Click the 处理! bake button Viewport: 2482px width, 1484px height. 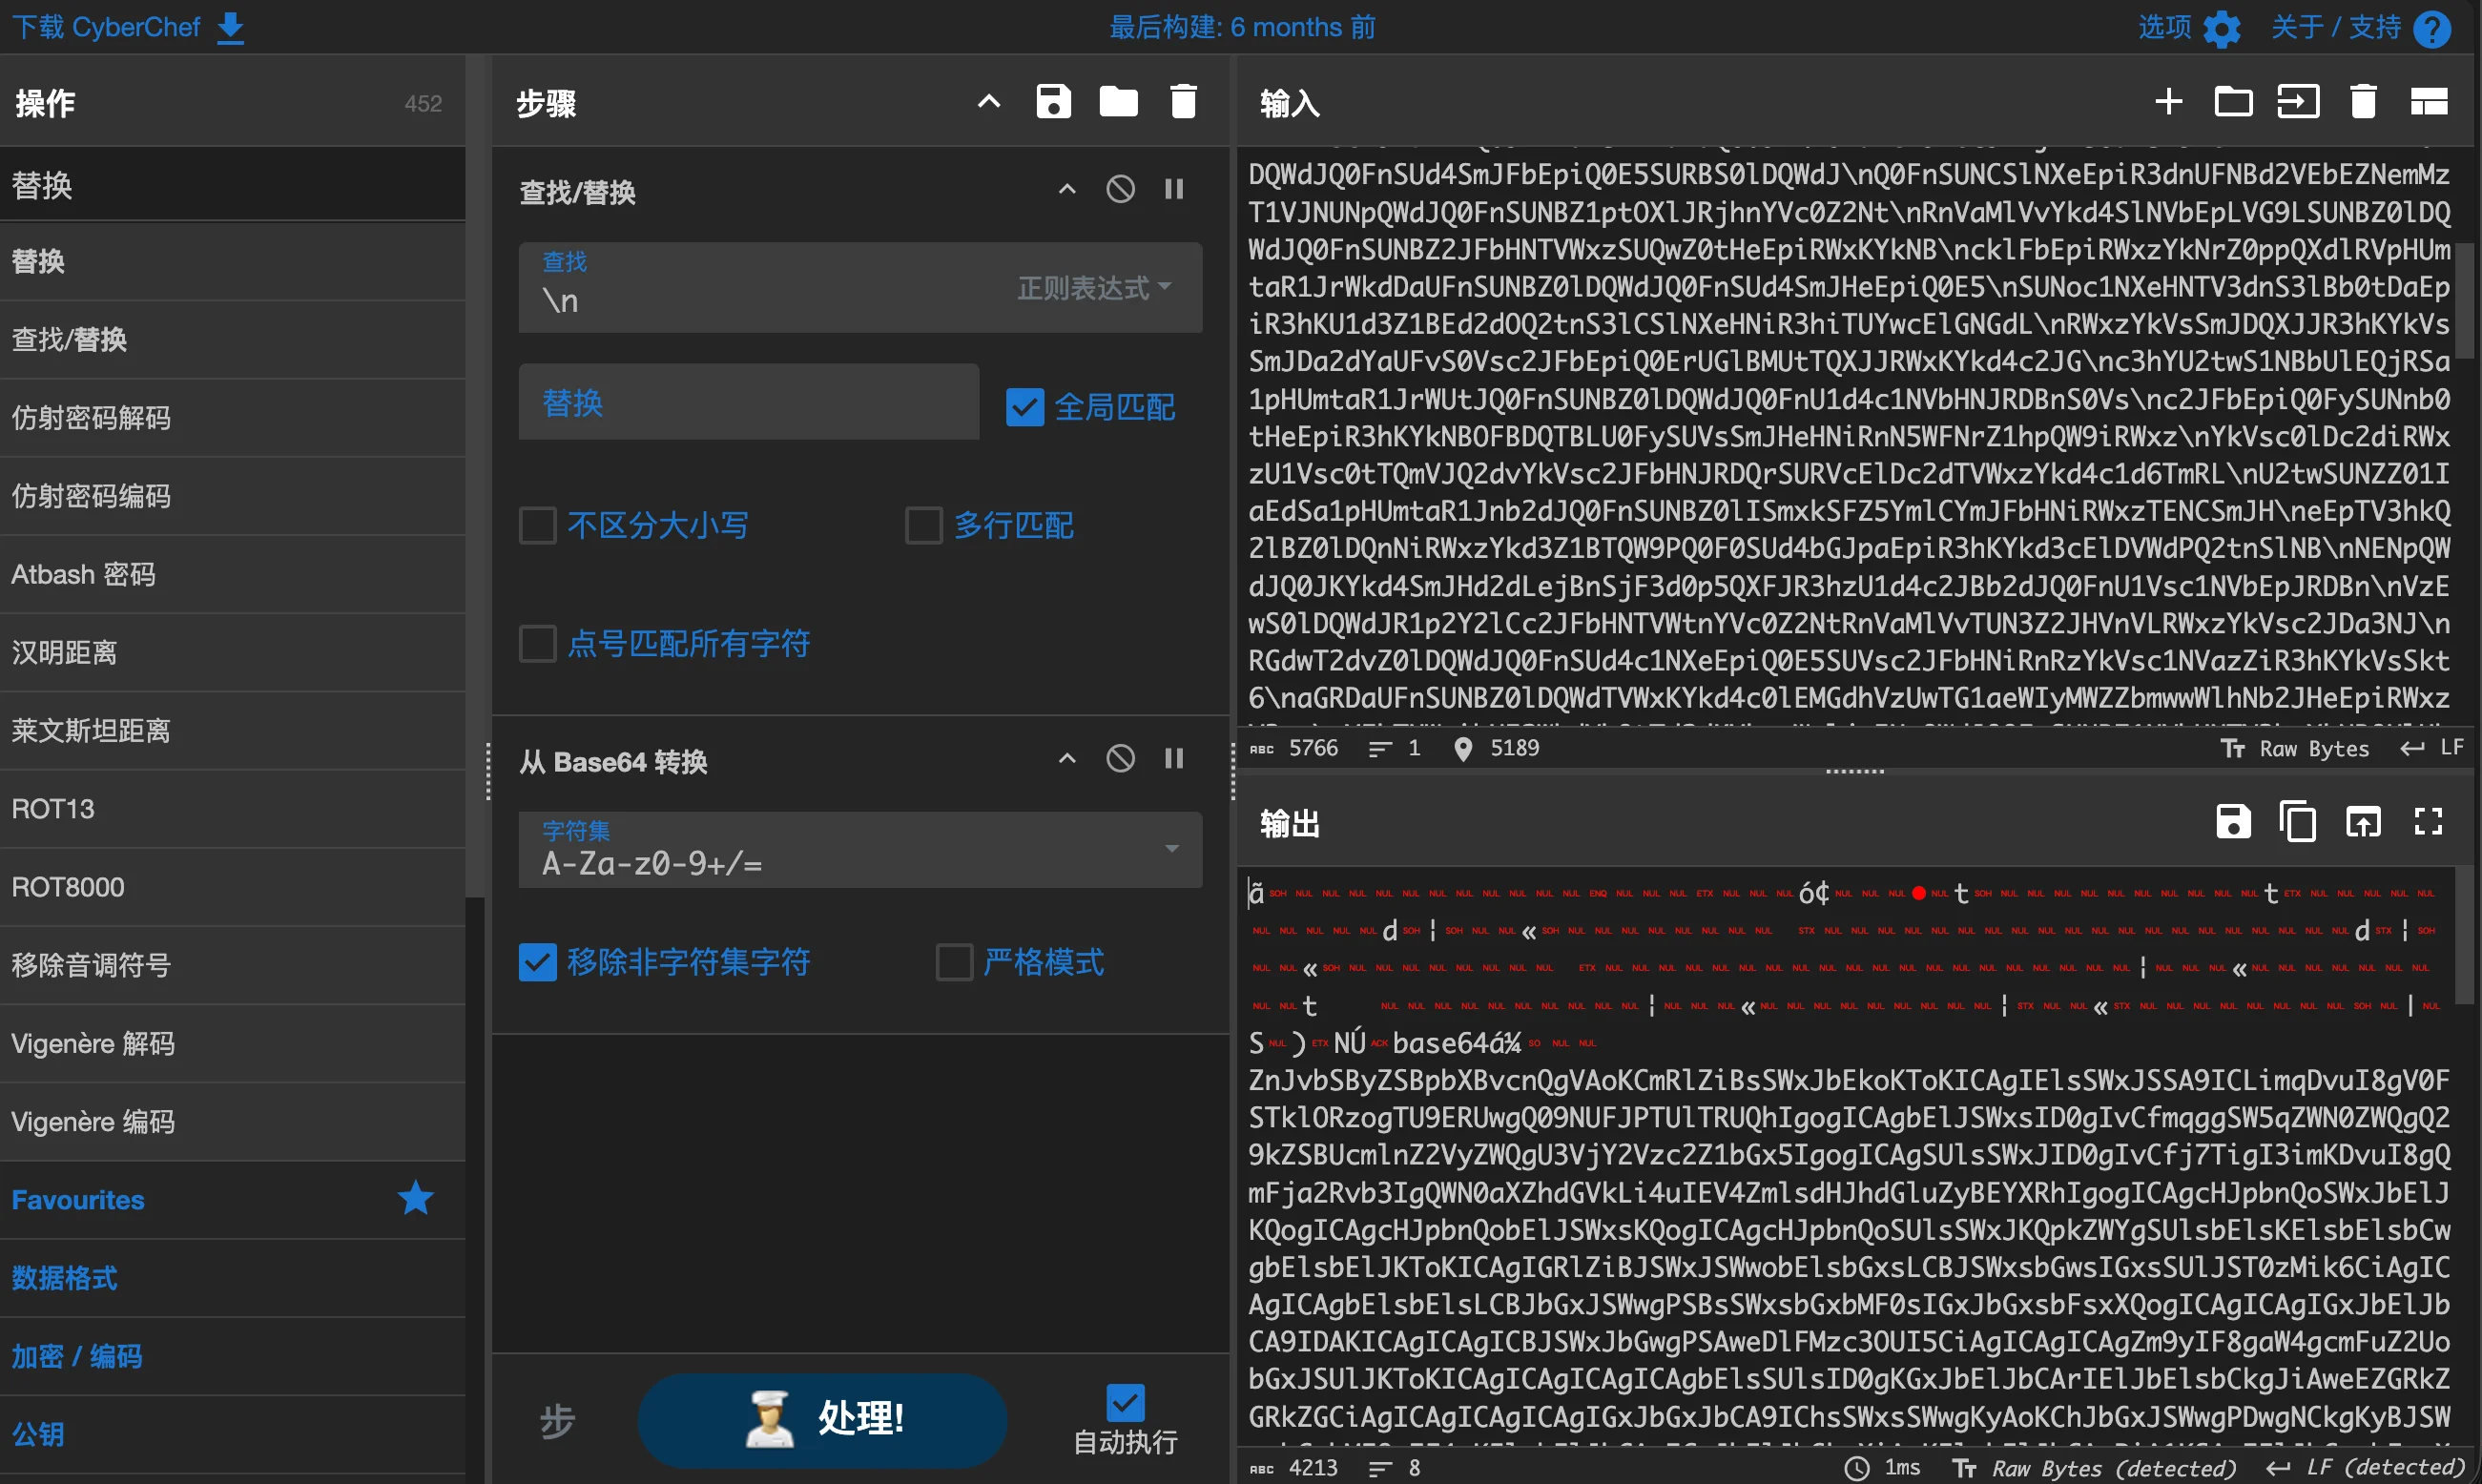pos(822,1418)
